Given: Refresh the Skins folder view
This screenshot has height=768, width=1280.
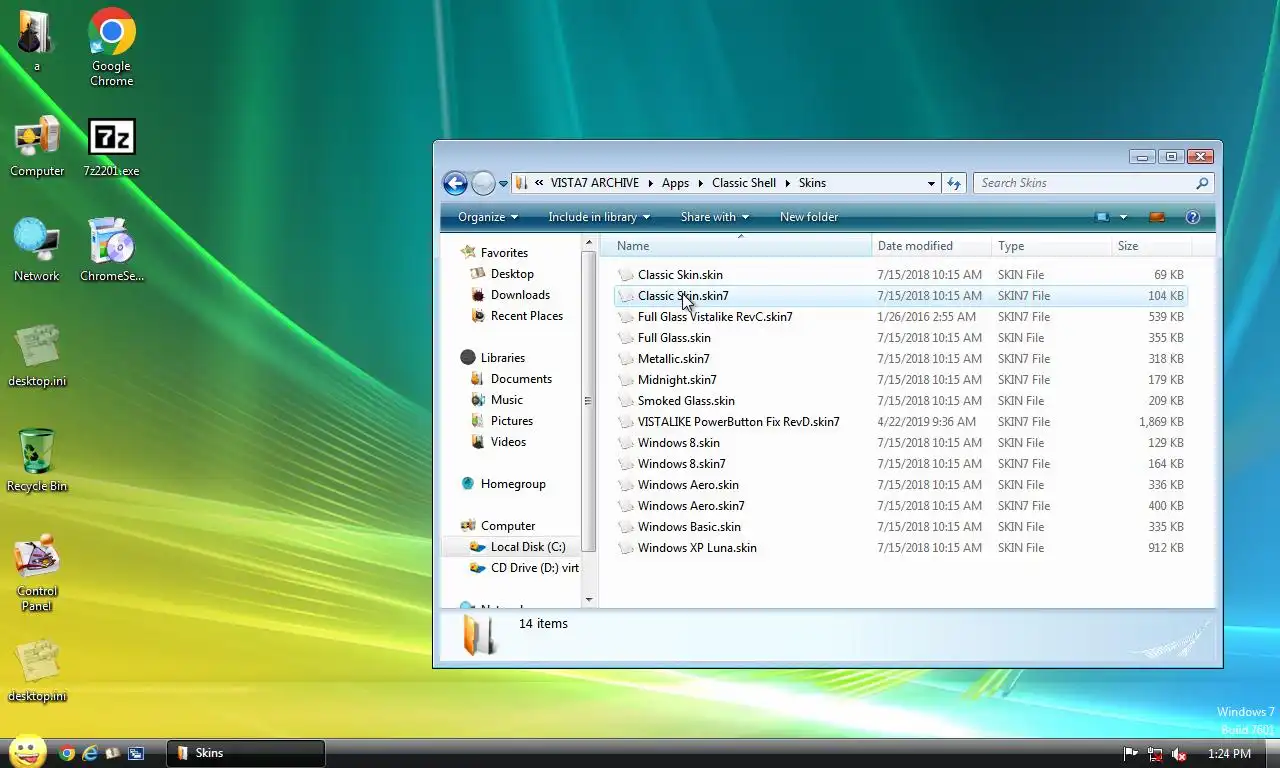Looking at the screenshot, I should click(954, 183).
